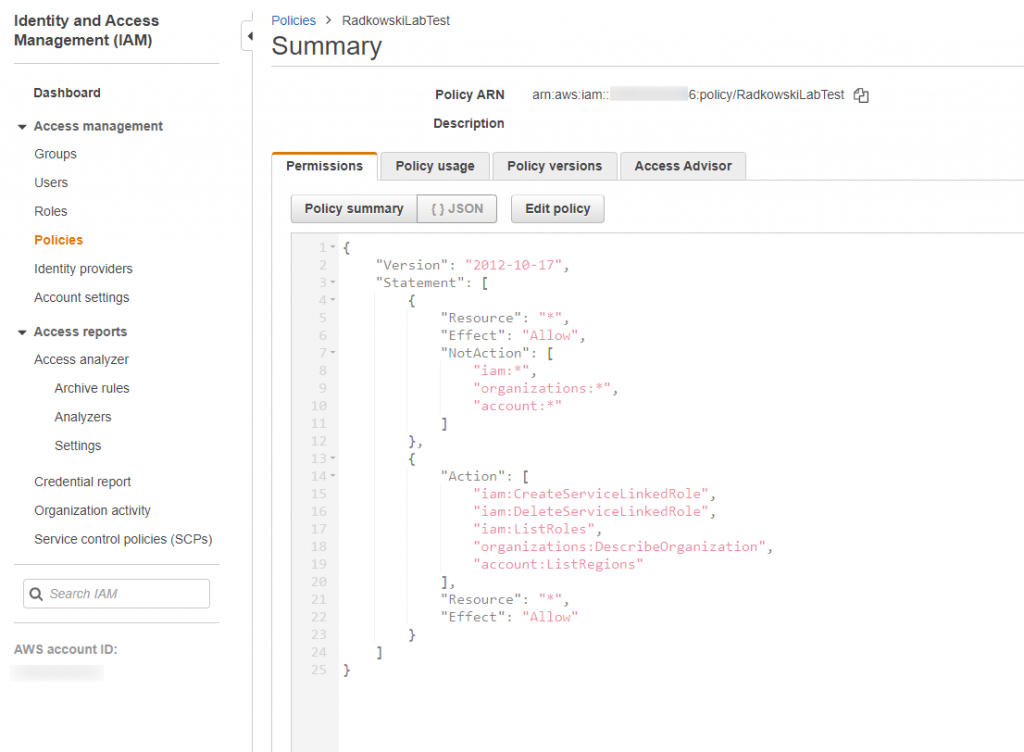
Task: Fold the NotAction array at line 7
Action: (332, 353)
